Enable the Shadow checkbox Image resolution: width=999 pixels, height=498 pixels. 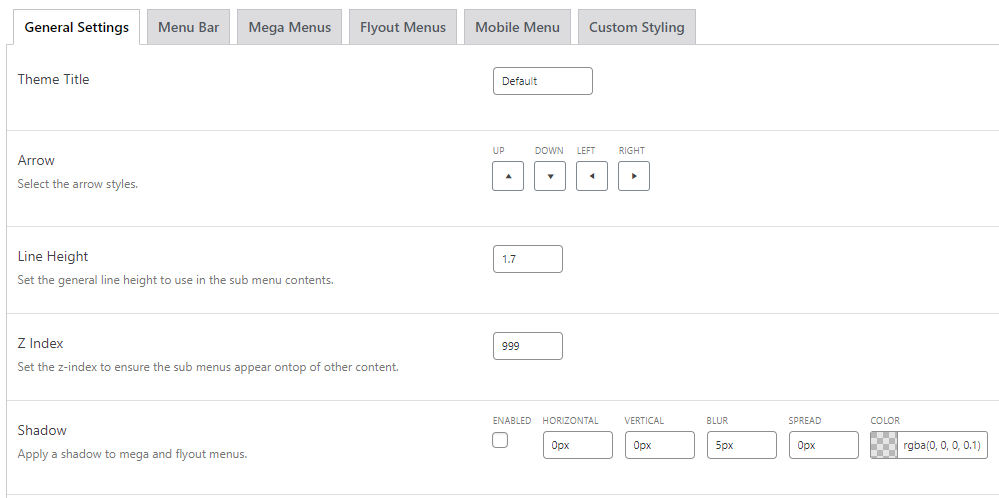500,440
